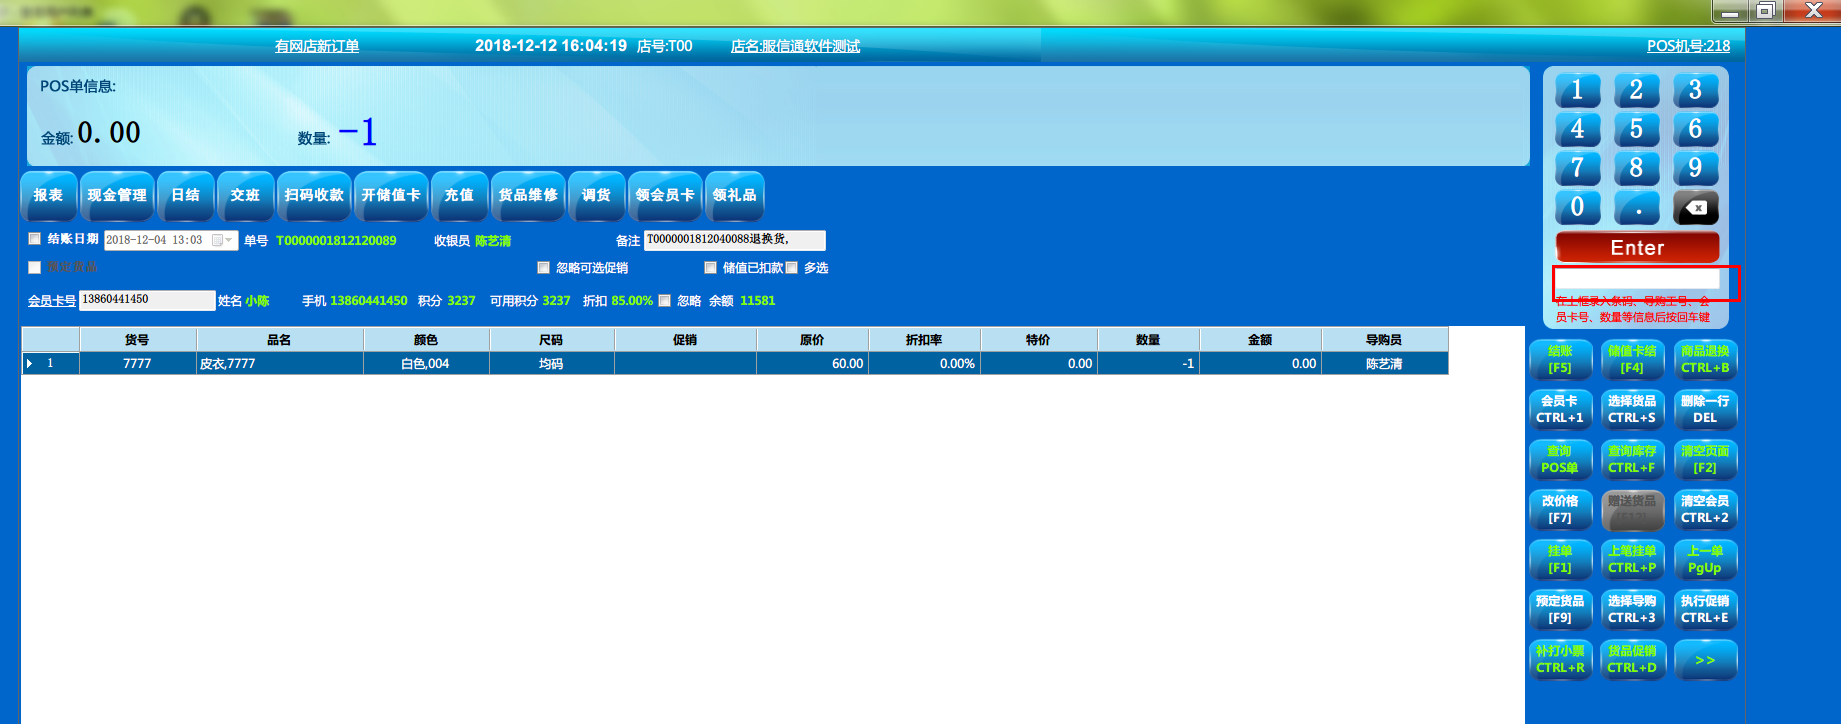Viewport: 1841px width, 724px height.
Task: Click 上笔挂单 CTRL+P button
Action: (1632, 560)
